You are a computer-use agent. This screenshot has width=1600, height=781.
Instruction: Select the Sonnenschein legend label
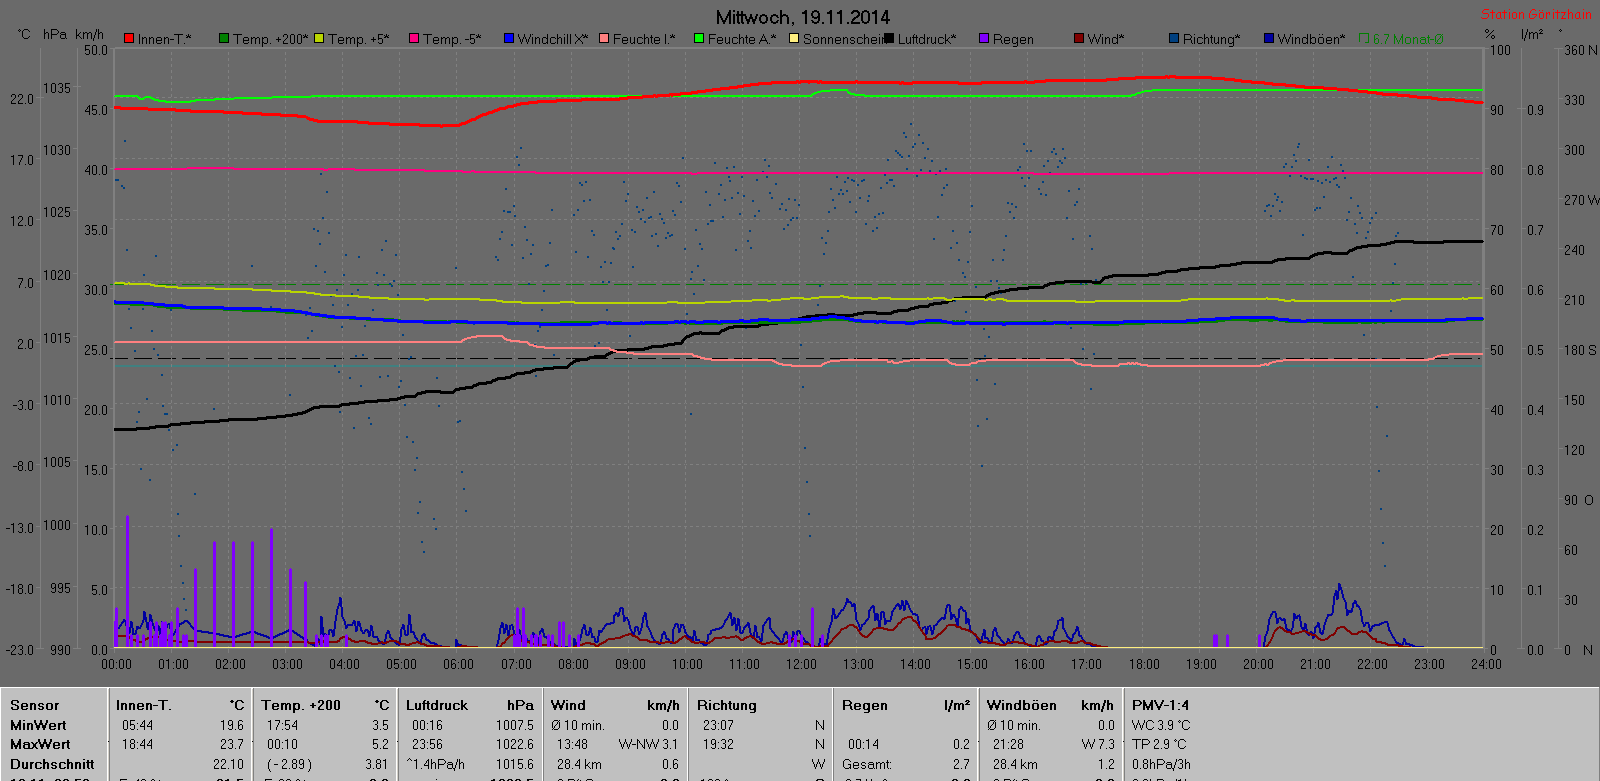[x=843, y=39]
